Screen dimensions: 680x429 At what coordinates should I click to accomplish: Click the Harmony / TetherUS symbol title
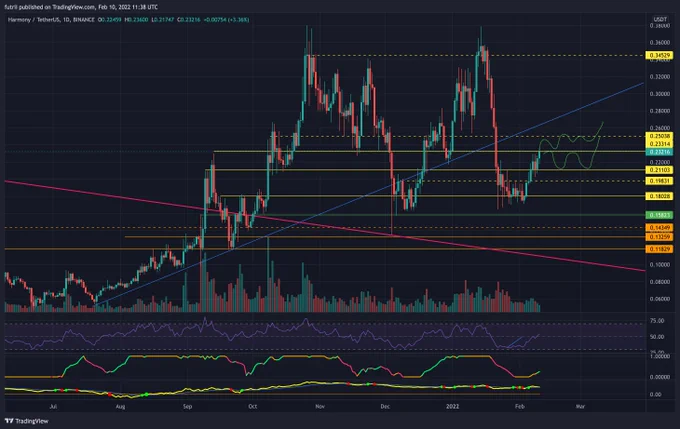[x=32, y=20]
